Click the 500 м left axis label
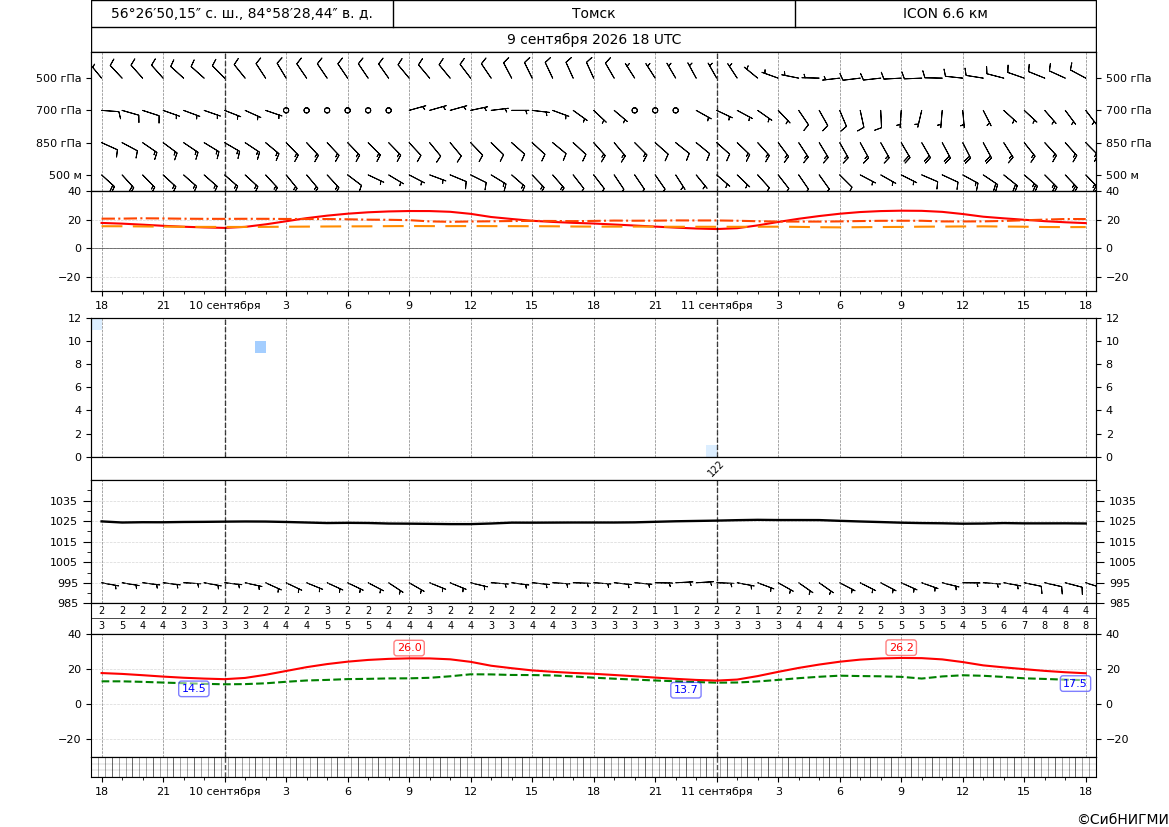Viewport: 1169px width, 827px height. click(x=66, y=175)
